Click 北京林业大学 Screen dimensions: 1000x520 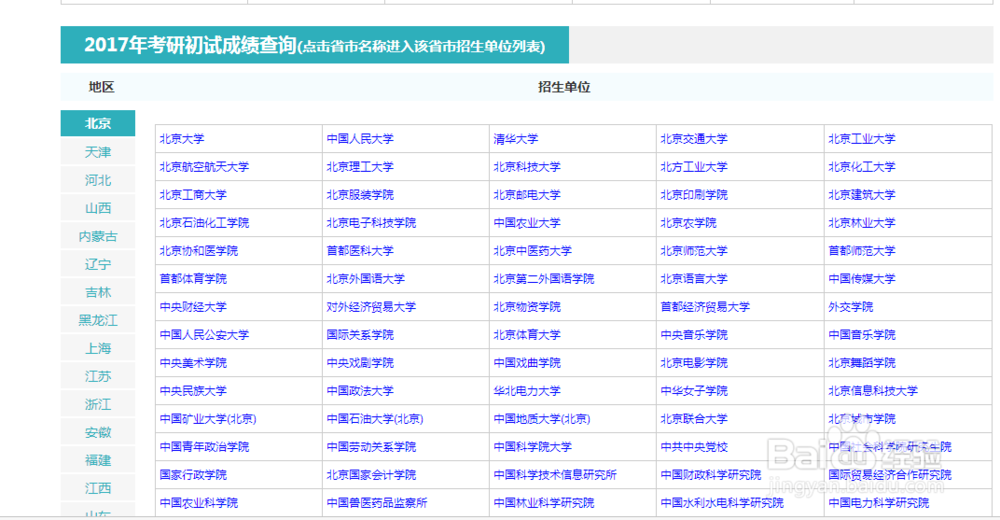point(862,223)
